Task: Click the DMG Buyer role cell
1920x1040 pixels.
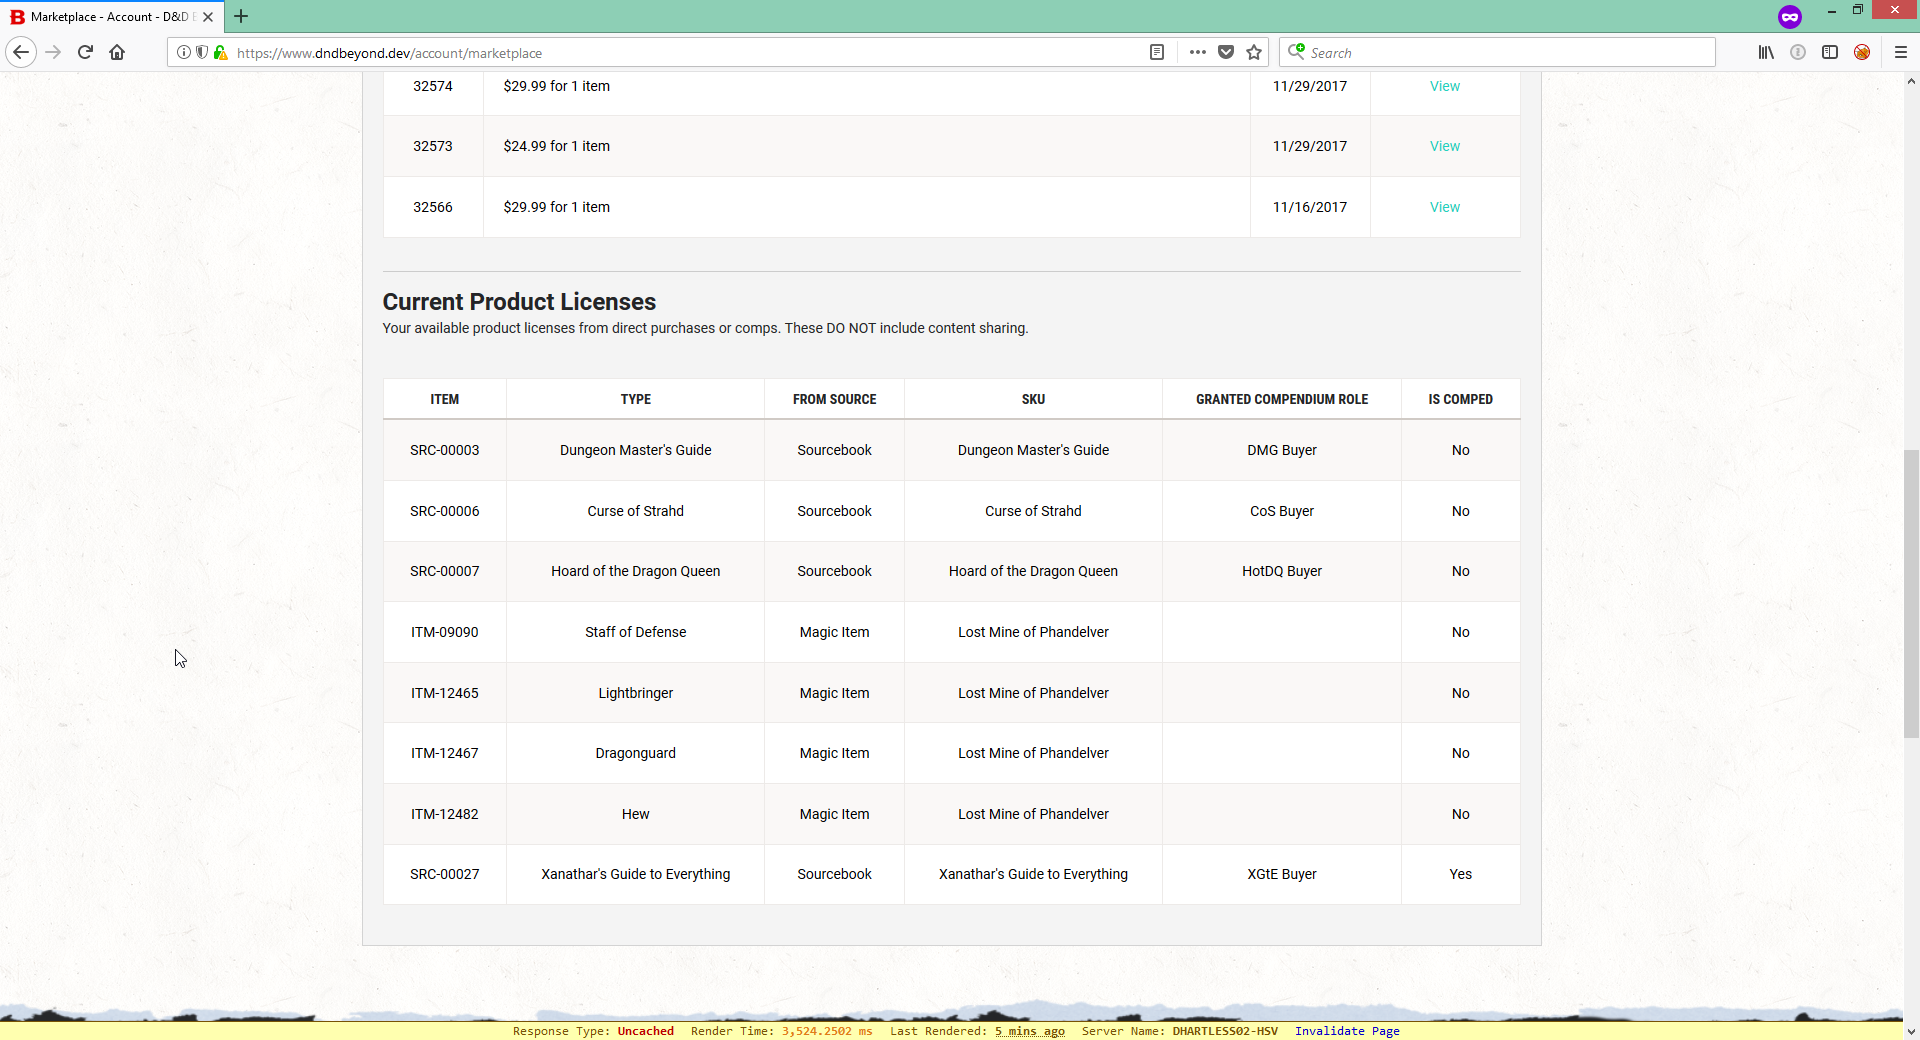Action: (1281, 450)
